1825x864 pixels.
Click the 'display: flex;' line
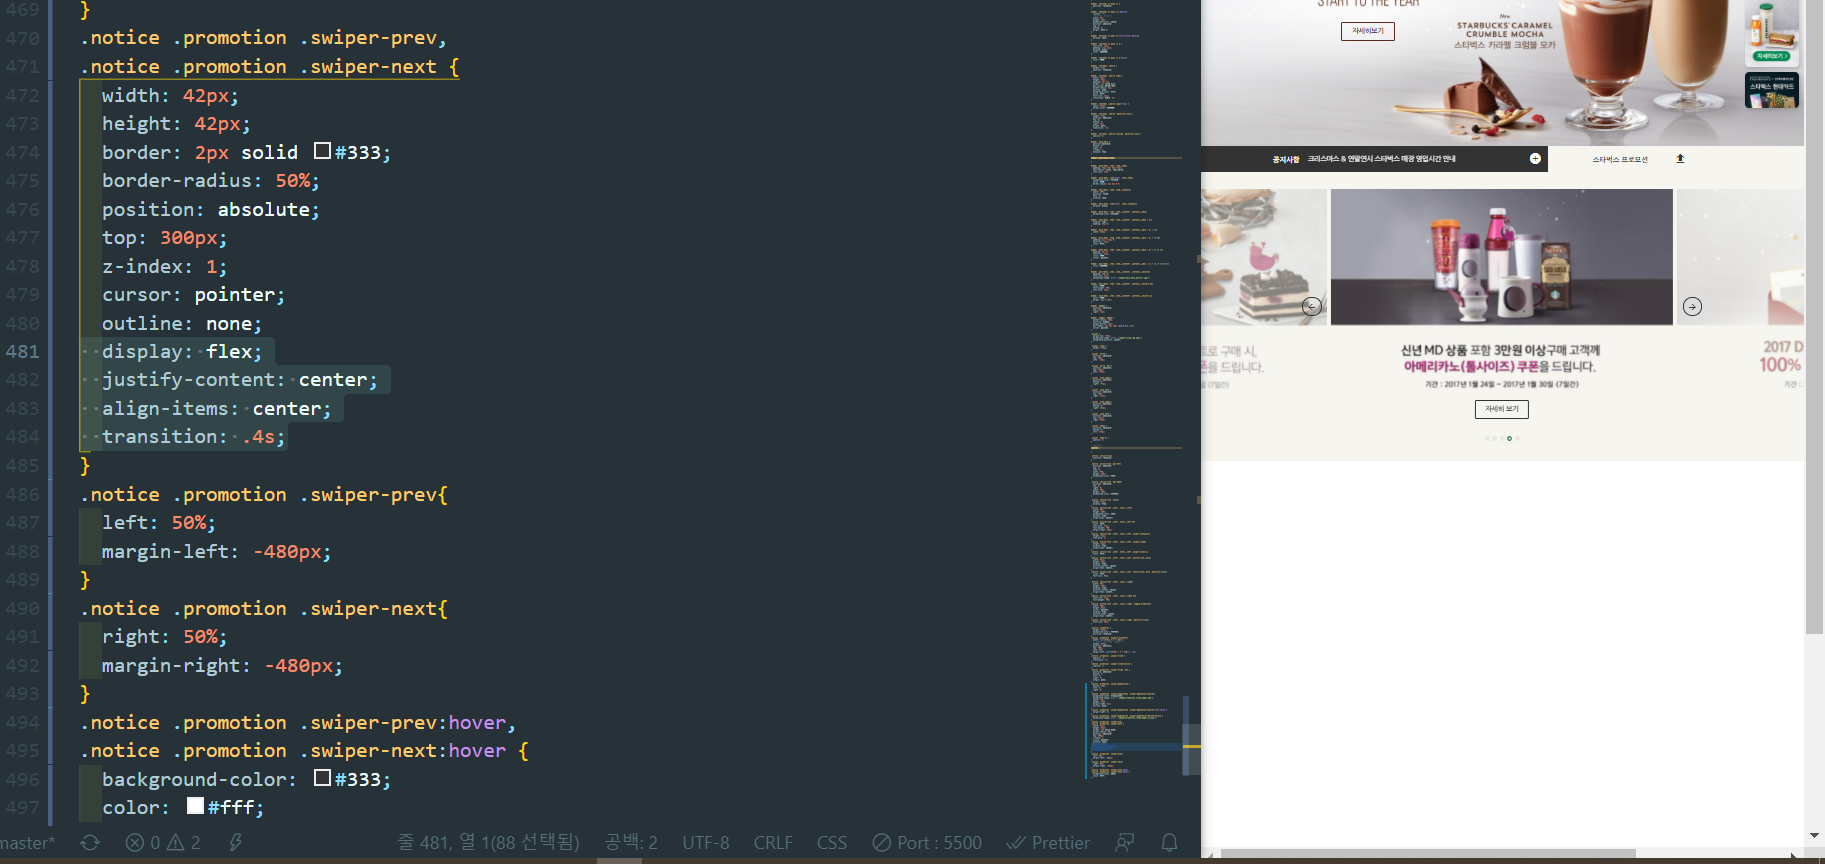pyautogui.click(x=181, y=351)
